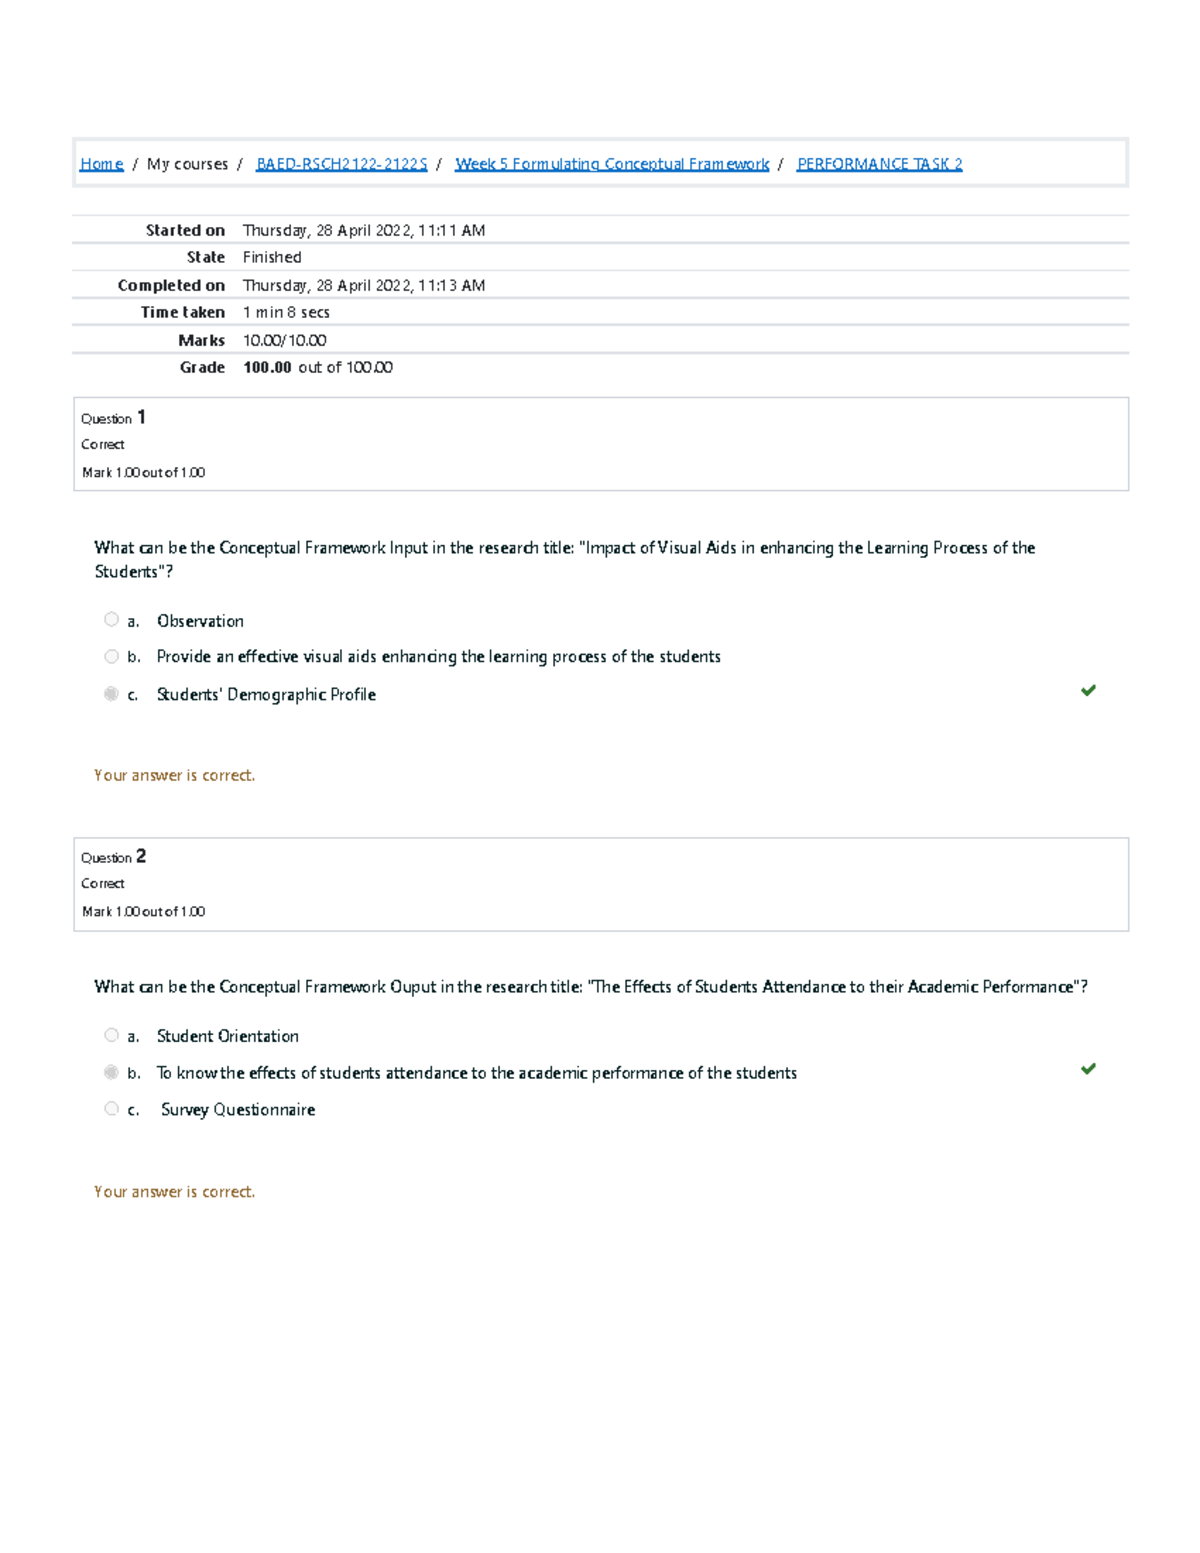
Task: Click 'Your answer is correct' under Question 1
Action: [x=175, y=774]
